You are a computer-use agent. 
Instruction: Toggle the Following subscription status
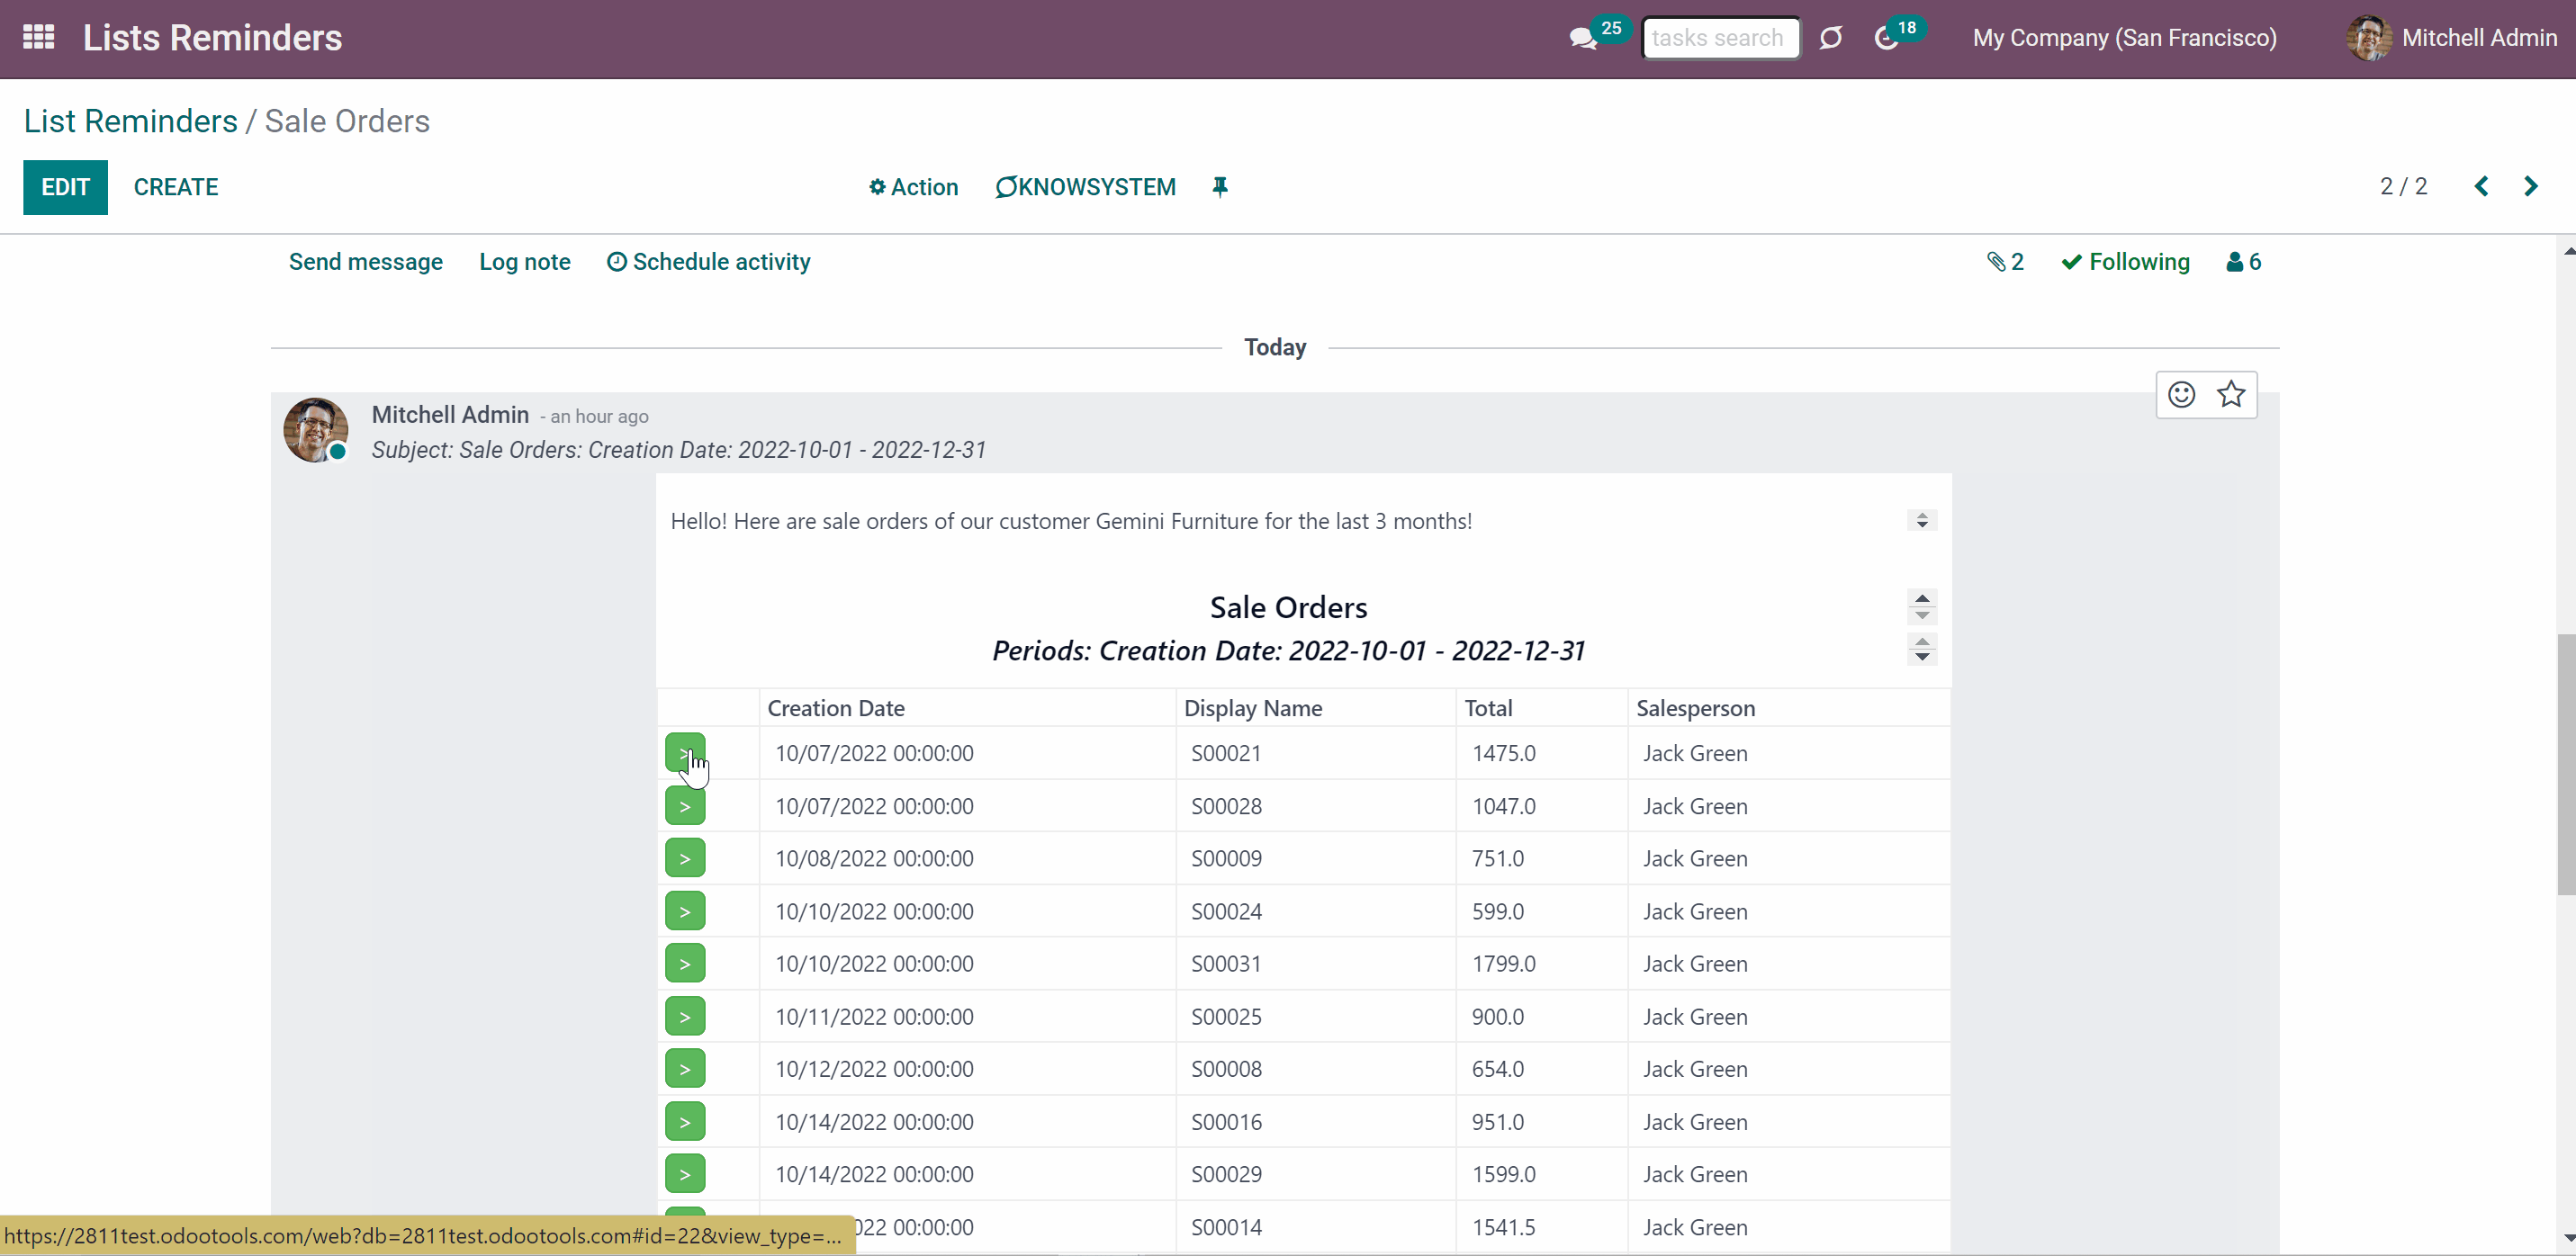coord(2125,262)
